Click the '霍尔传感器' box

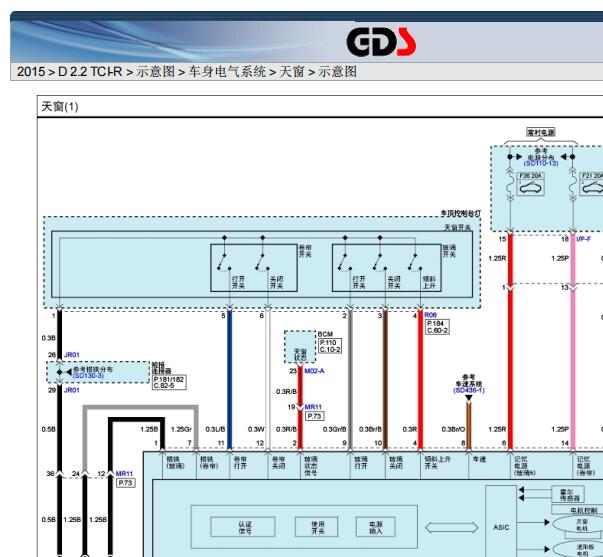[568, 494]
